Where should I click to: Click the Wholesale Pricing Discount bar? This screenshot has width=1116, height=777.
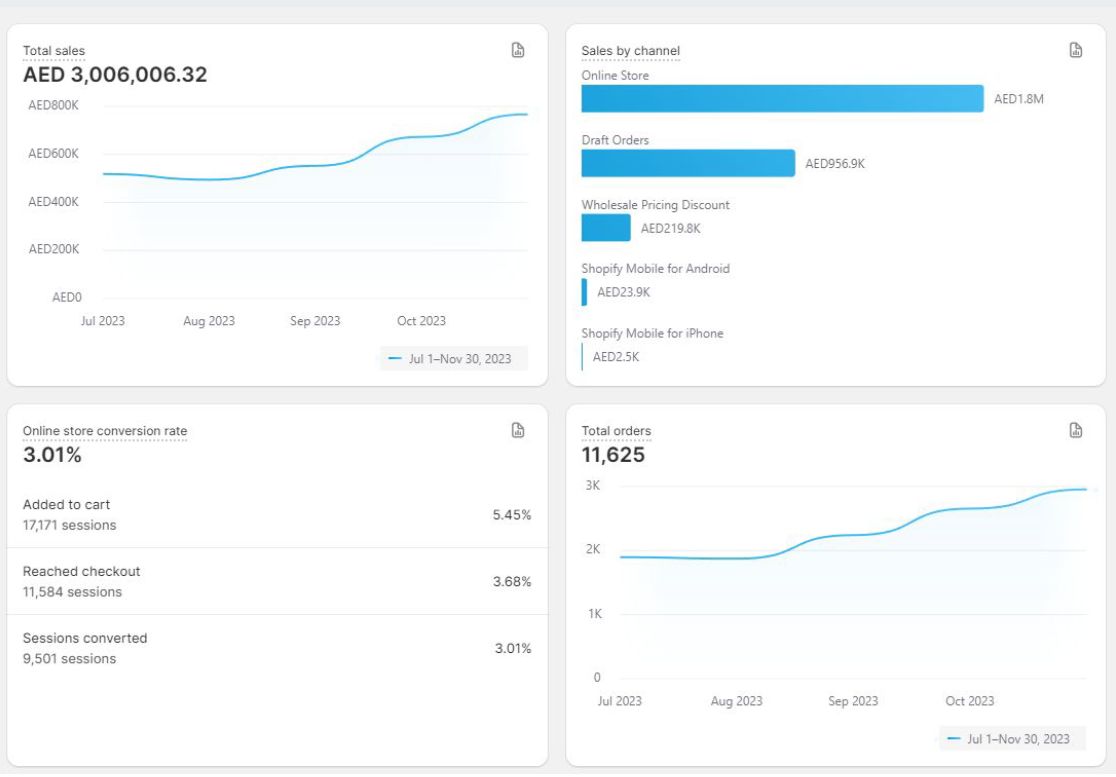(x=606, y=228)
